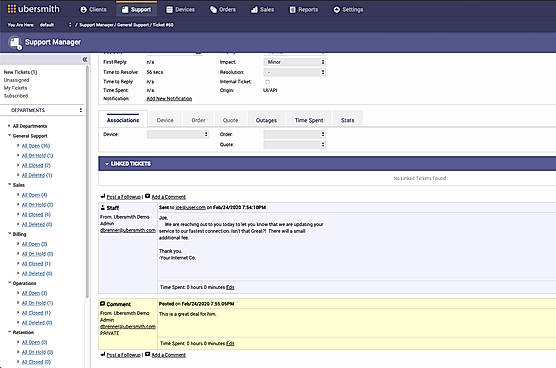This screenshot has width=556, height=368.
Task: Open the Order association dropdown
Action: 295,134
